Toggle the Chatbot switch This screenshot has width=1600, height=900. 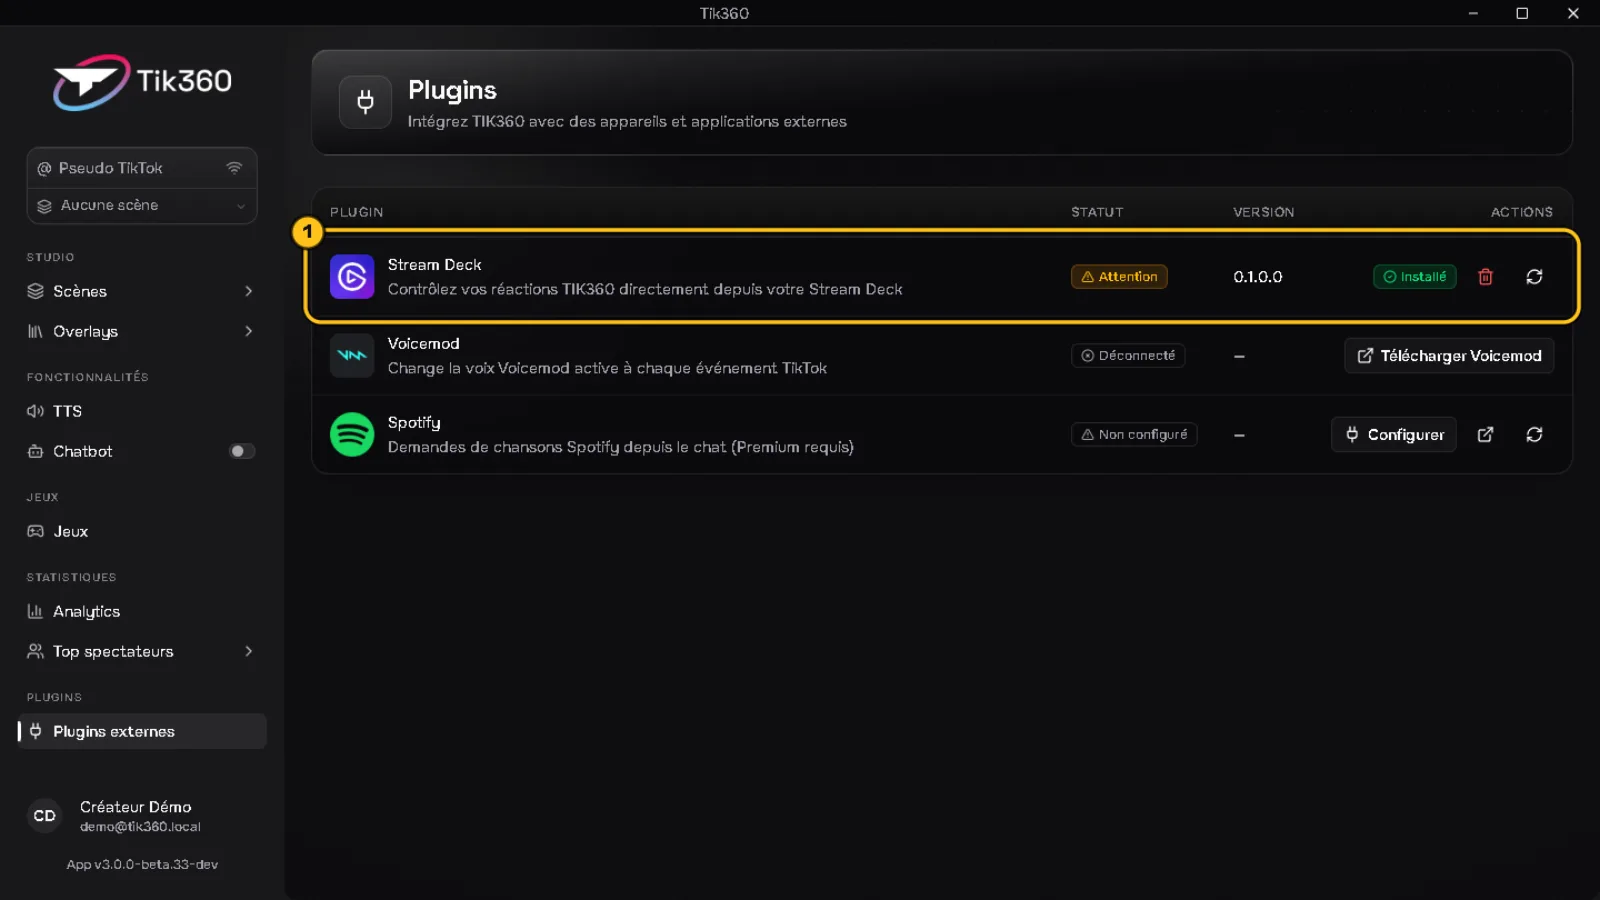[242, 451]
